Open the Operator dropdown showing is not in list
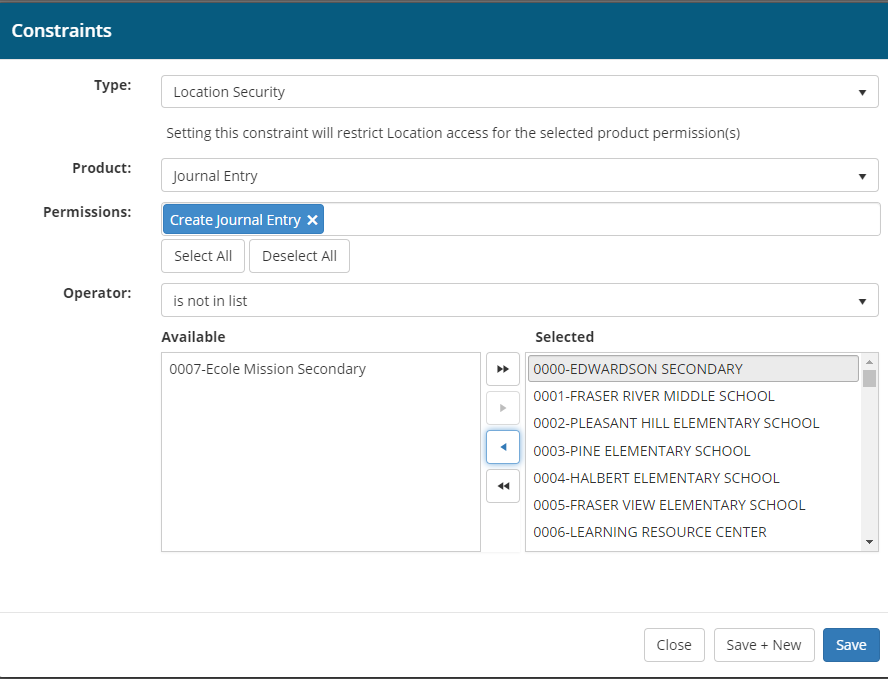This screenshot has width=888, height=679. (519, 300)
